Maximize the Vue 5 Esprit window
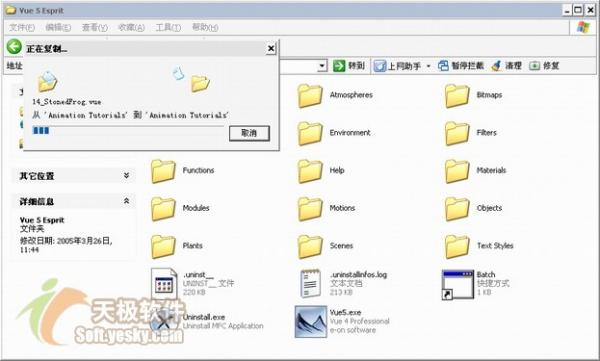600x361 pixels. tap(579, 10)
